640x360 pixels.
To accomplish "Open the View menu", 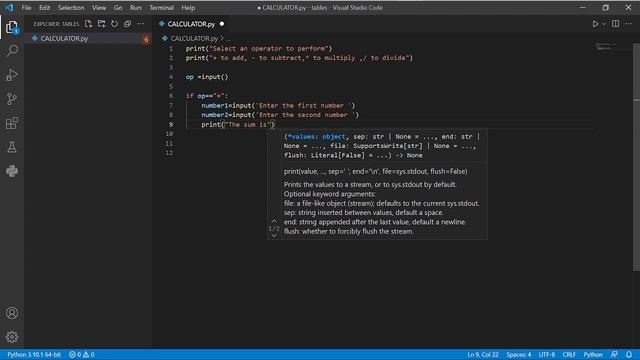I will point(99,7).
